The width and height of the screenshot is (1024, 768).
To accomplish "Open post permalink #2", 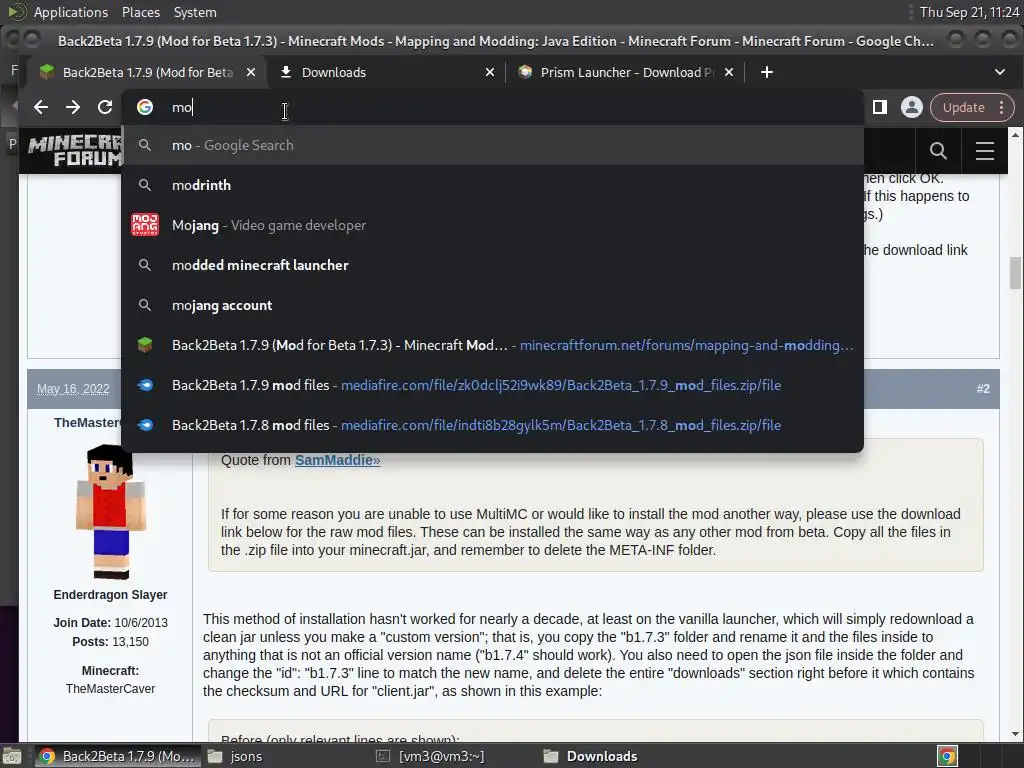I will [983, 389].
